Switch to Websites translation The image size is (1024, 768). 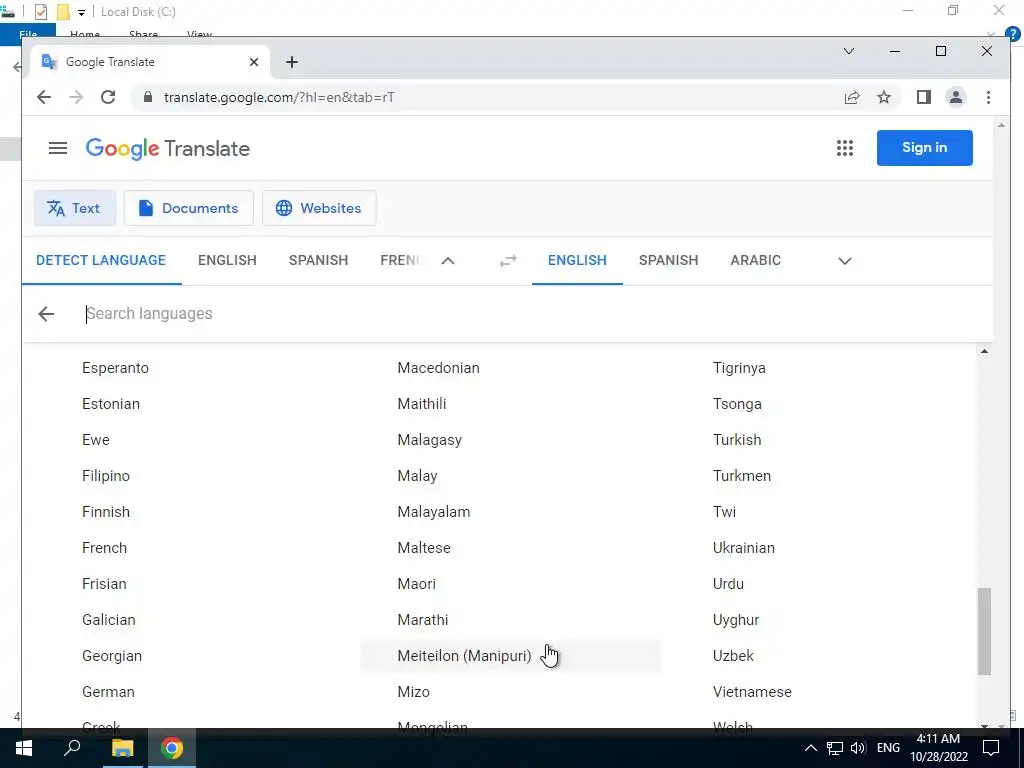click(x=319, y=208)
